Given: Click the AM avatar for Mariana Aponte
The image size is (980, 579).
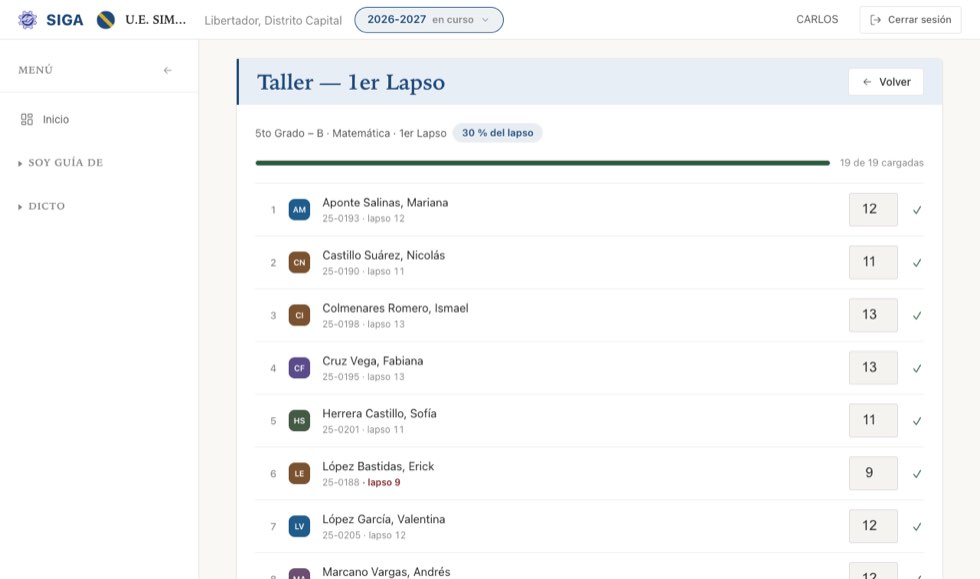Looking at the screenshot, I should [x=299, y=209].
